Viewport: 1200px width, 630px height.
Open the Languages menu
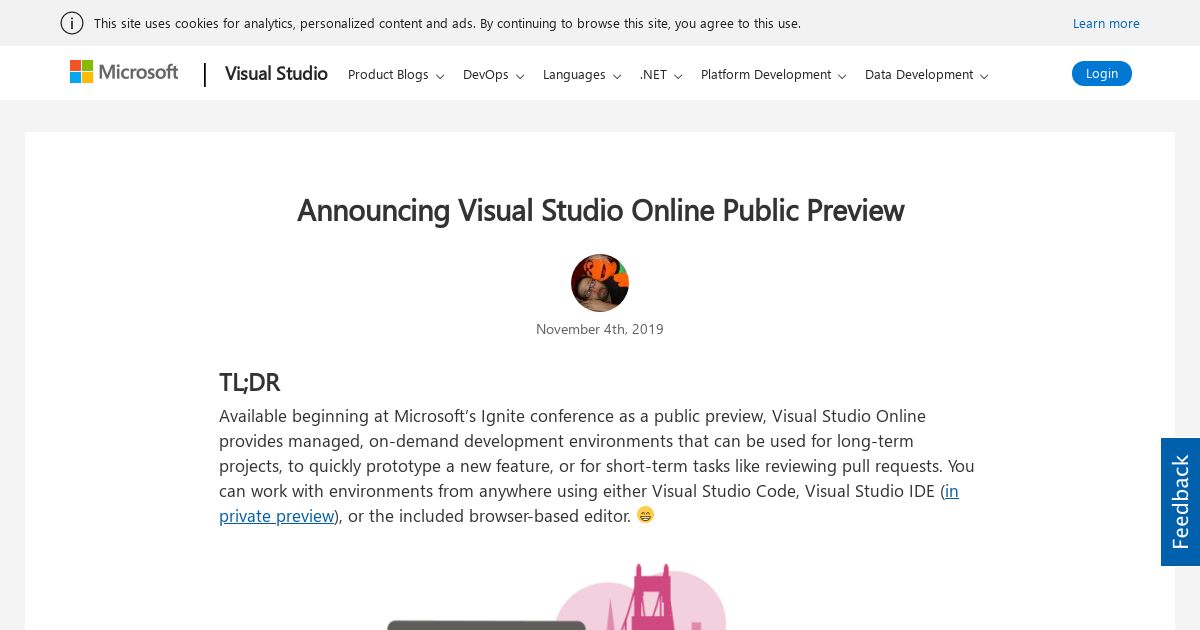(x=574, y=75)
